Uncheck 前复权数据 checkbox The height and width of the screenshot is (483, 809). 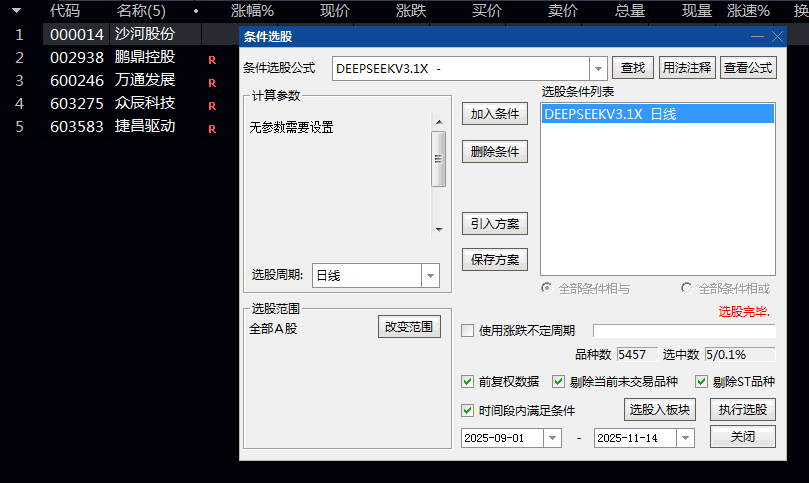click(467, 381)
